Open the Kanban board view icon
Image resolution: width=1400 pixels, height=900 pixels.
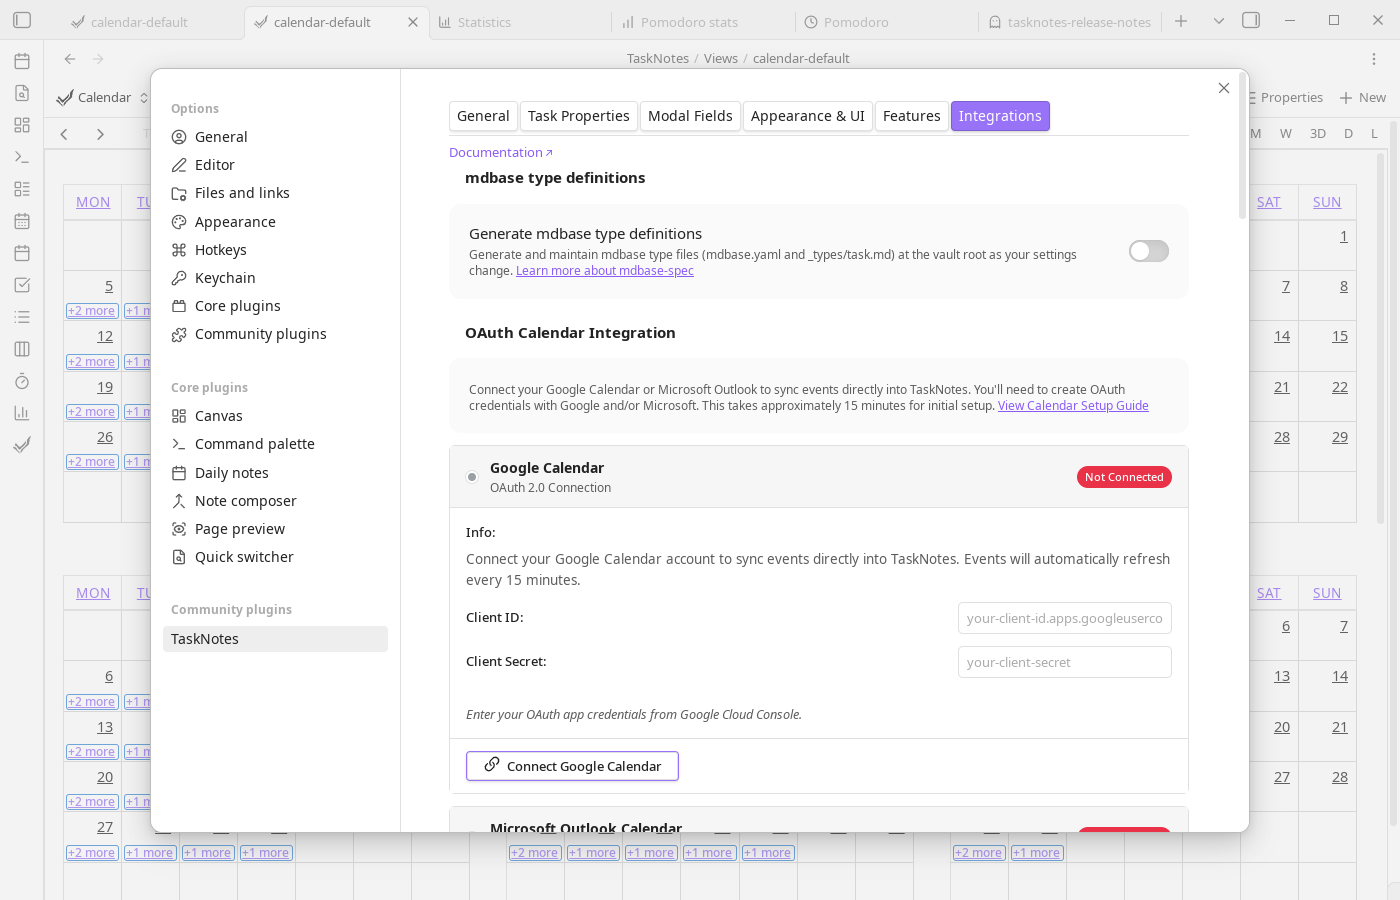[21, 349]
